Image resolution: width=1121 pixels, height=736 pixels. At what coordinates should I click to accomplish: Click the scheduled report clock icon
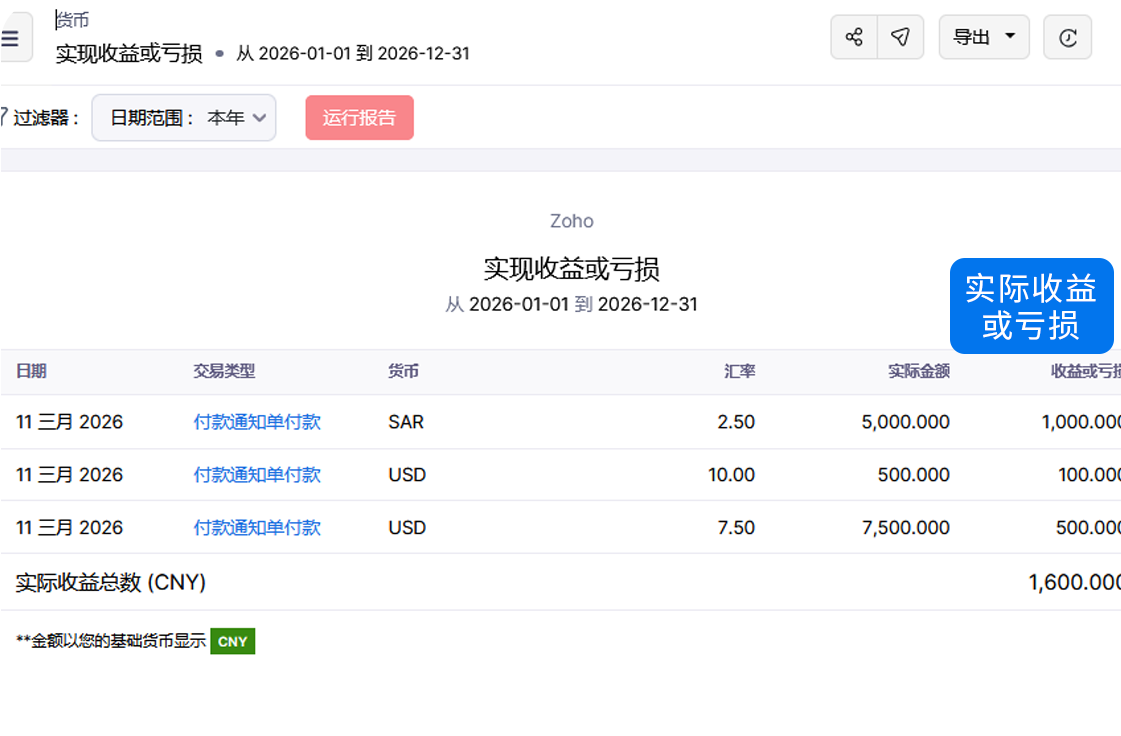[1067, 37]
